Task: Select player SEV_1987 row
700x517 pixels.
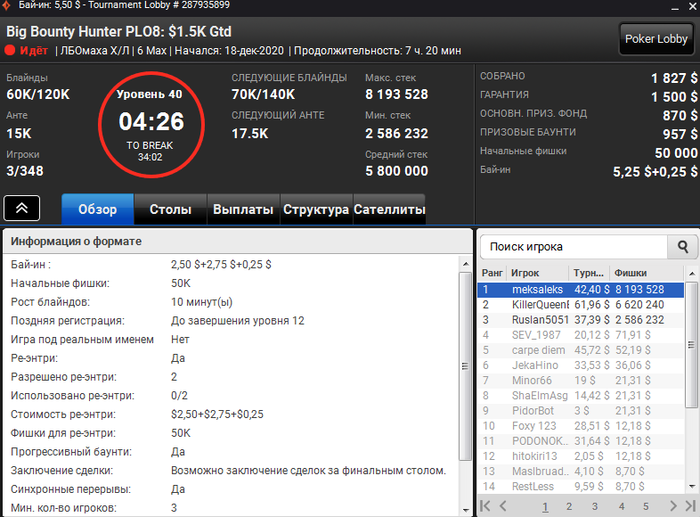Action: click(581, 335)
